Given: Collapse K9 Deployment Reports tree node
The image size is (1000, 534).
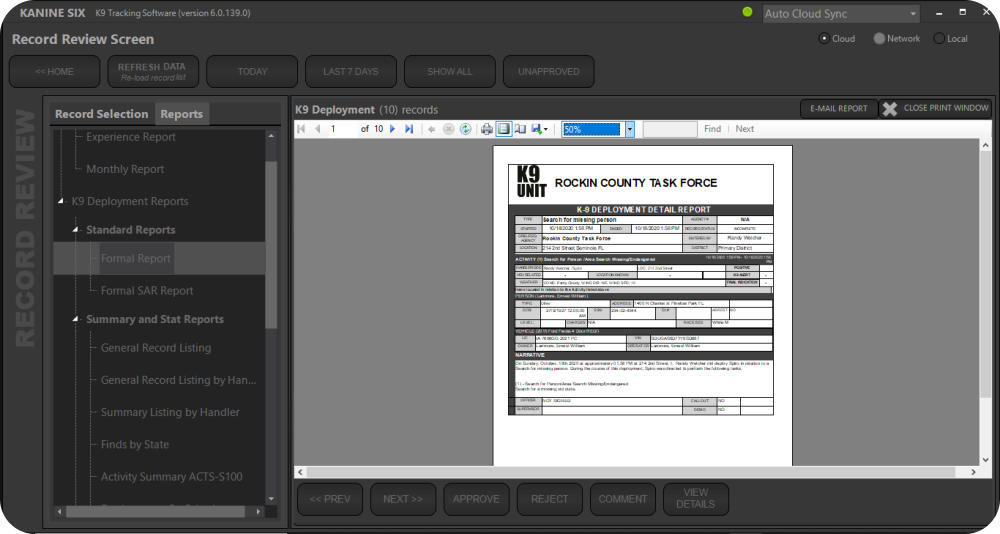Looking at the screenshot, I should 61,201.
